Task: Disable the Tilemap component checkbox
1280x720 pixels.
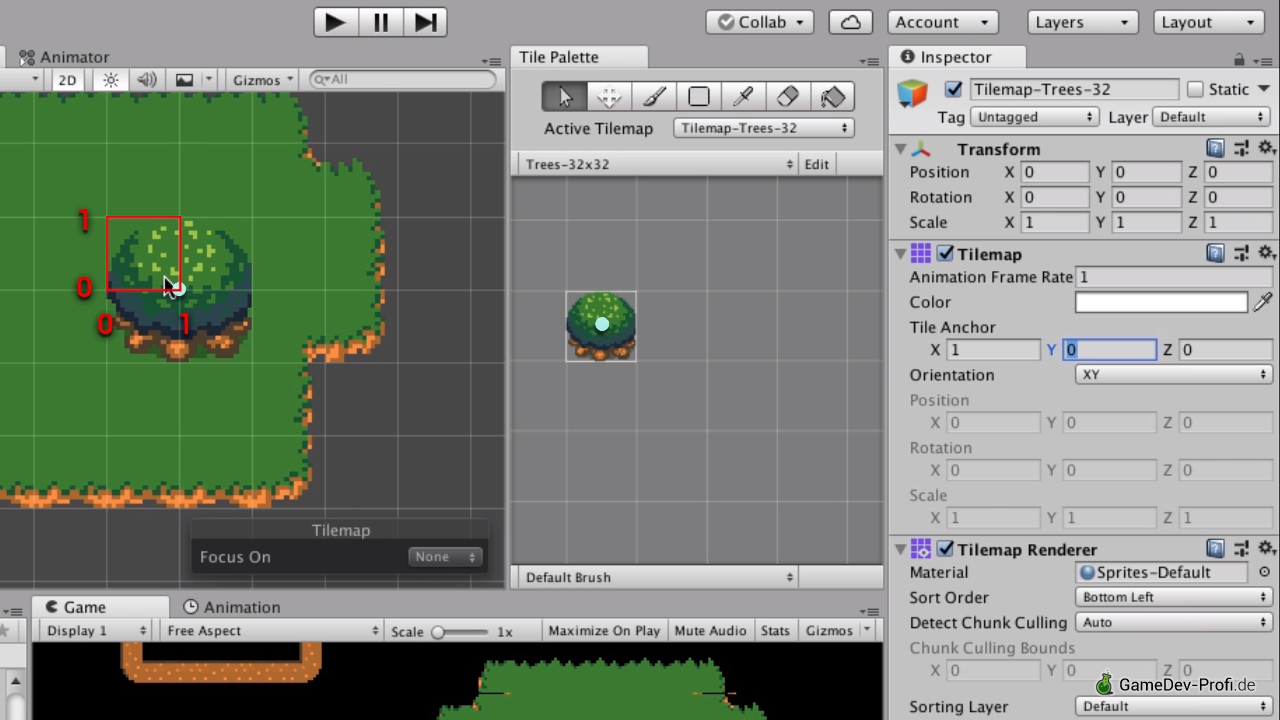Action: [945, 254]
